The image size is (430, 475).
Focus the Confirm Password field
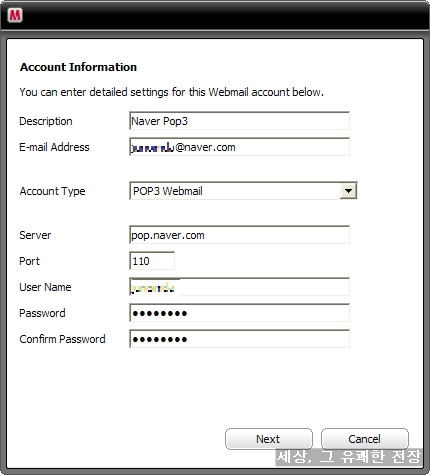click(239, 339)
